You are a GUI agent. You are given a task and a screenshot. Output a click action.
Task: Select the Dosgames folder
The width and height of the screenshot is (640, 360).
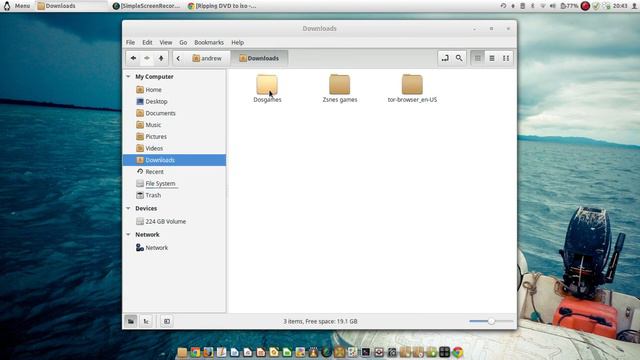coord(267,88)
